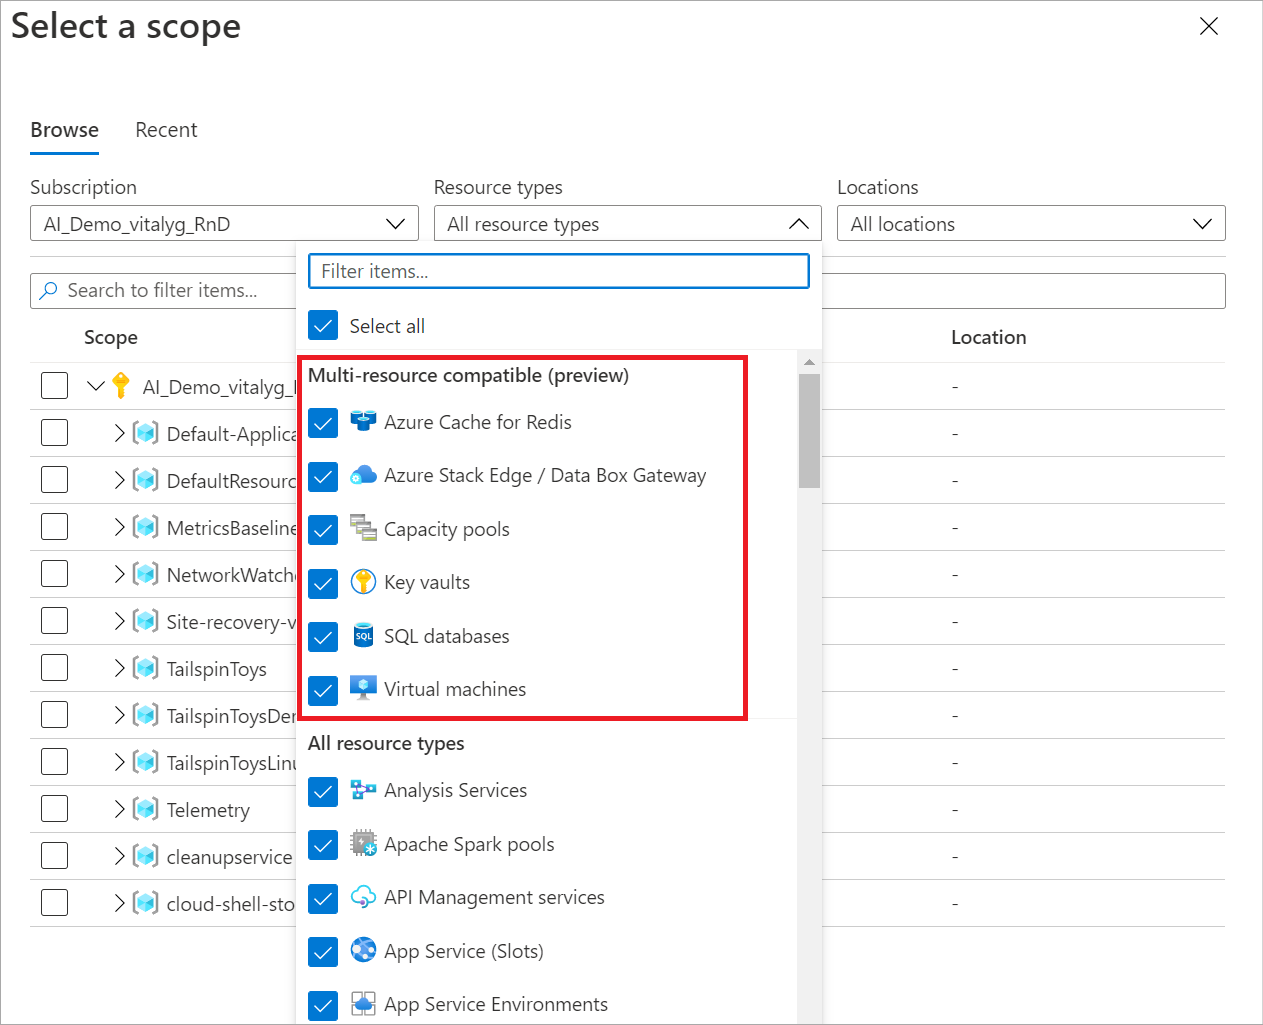Click the Analysis Services icon
The width and height of the screenshot is (1263, 1025).
pyautogui.click(x=363, y=790)
